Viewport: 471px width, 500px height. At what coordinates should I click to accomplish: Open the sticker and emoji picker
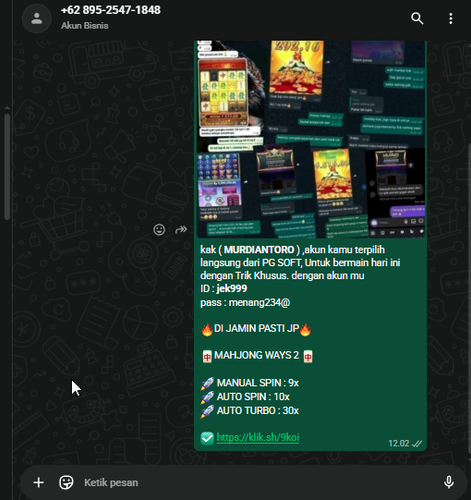[x=66, y=482]
